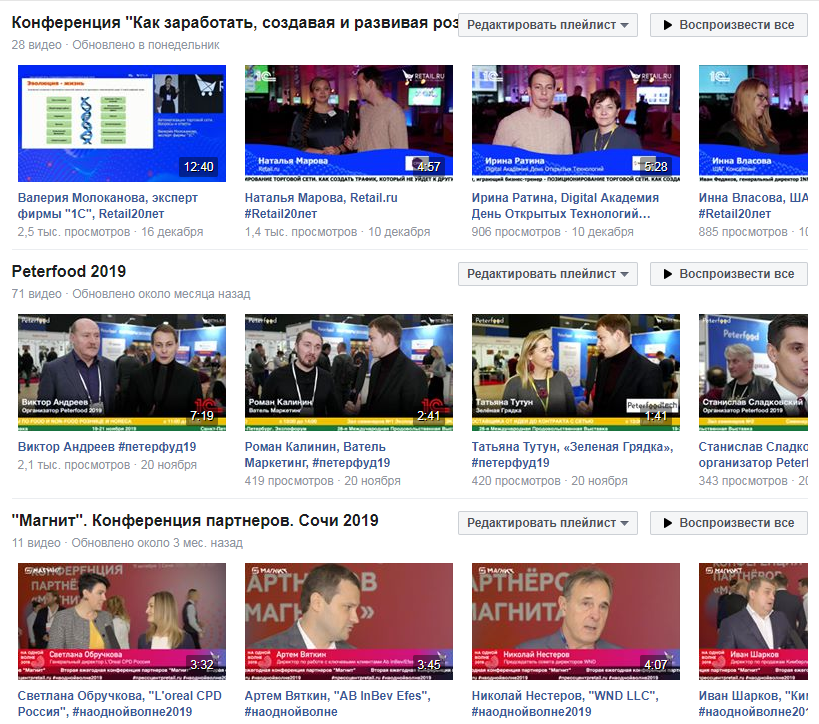Screen dimensions: 819x724
Task: Open edit playlist dropdown for Peterfood 2019
Action: [x=548, y=274]
